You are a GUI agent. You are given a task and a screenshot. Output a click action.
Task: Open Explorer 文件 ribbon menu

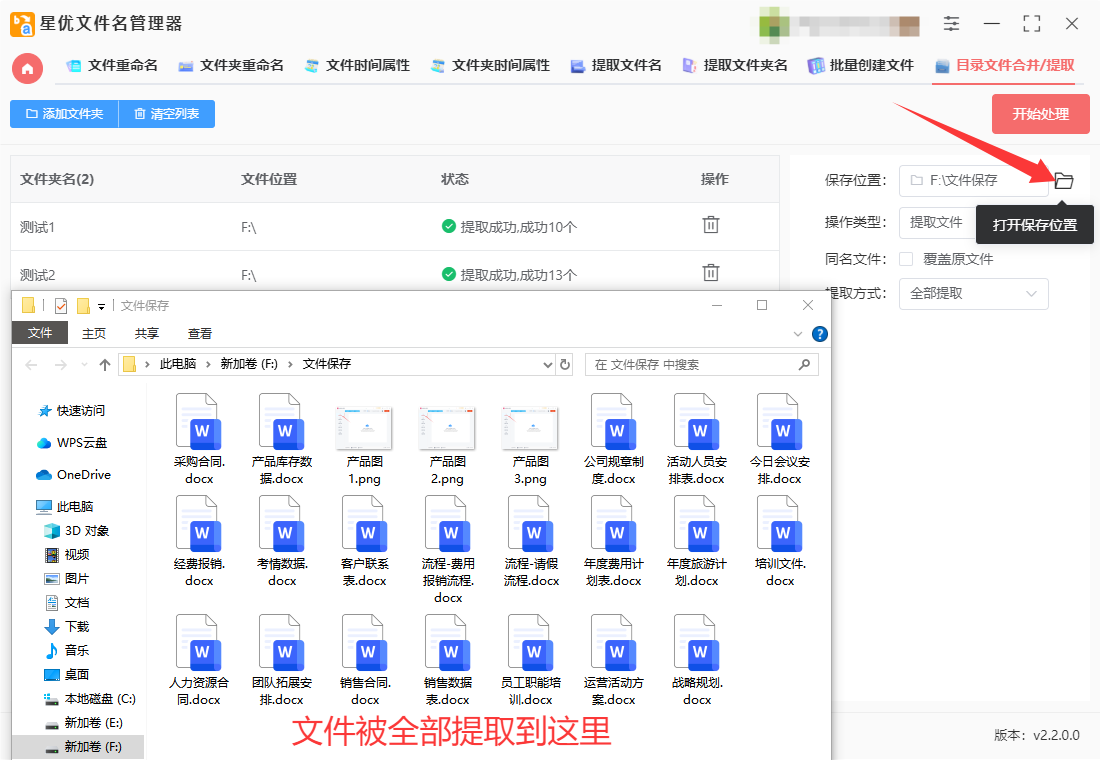click(40, 333)
